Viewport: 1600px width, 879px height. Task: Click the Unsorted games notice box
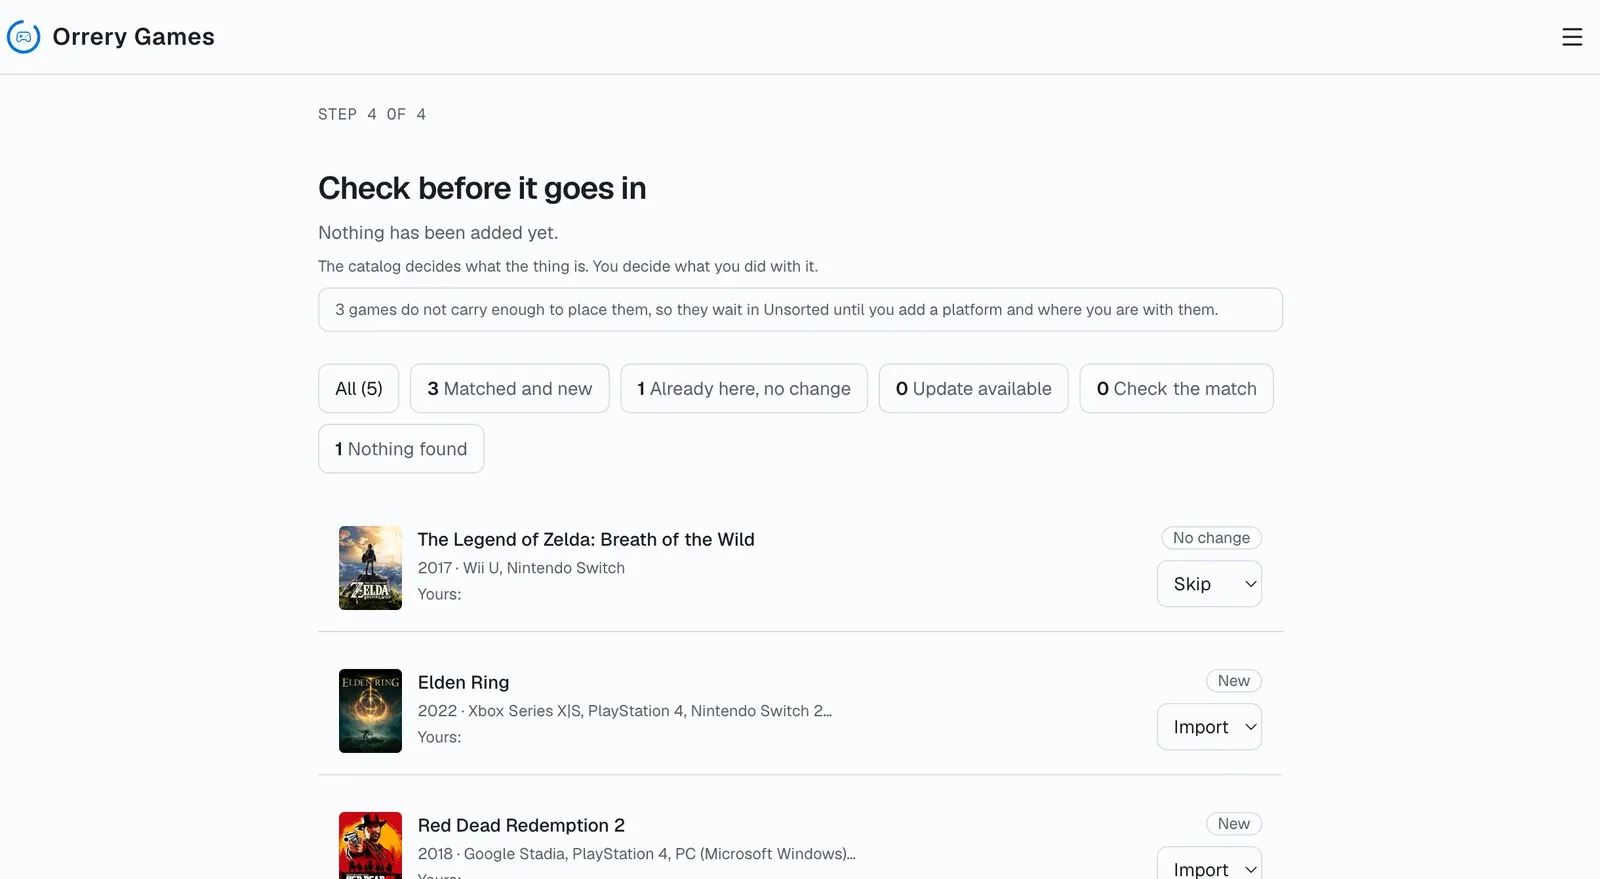tap(800, 310)
